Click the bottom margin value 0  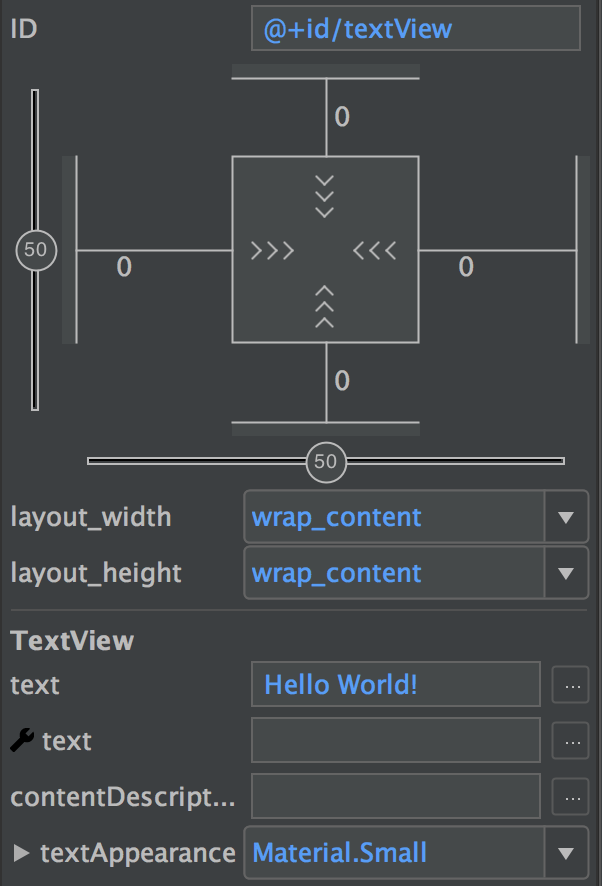[342, 381]
